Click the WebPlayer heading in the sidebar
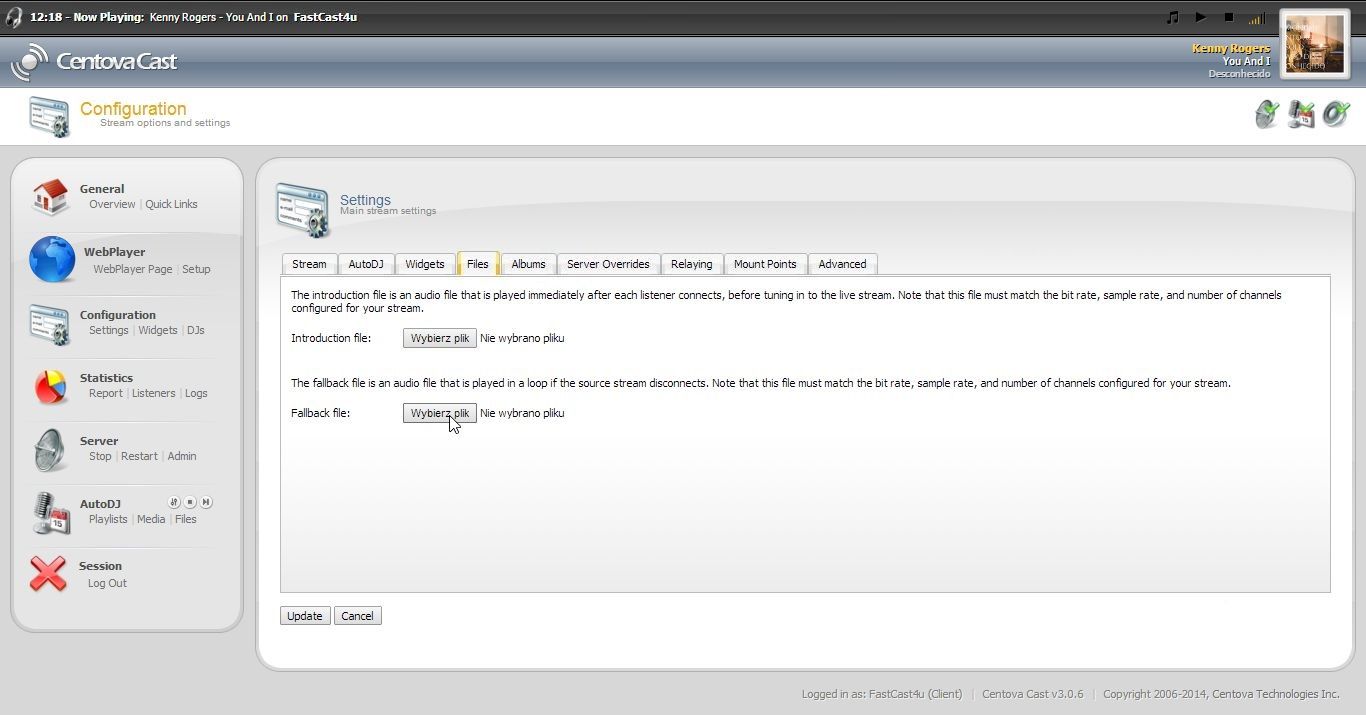The image size is (1366, 715). point(114,252)
